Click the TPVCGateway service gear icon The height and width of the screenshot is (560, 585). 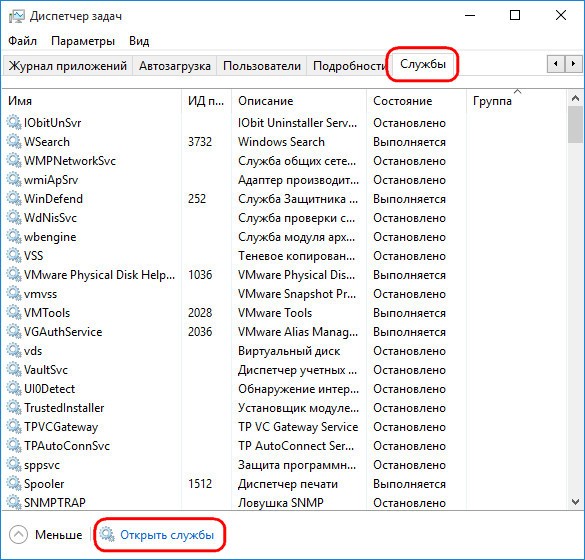point(14,427)
